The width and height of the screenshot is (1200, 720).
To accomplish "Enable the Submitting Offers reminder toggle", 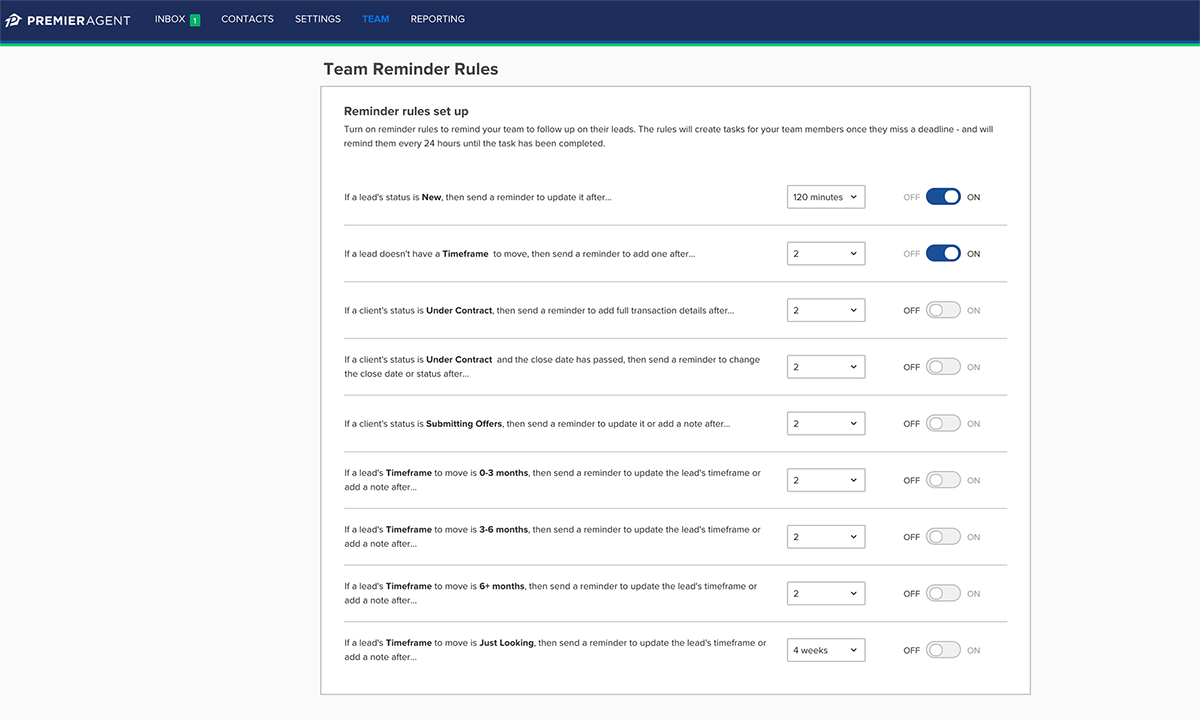I will 943,424.
